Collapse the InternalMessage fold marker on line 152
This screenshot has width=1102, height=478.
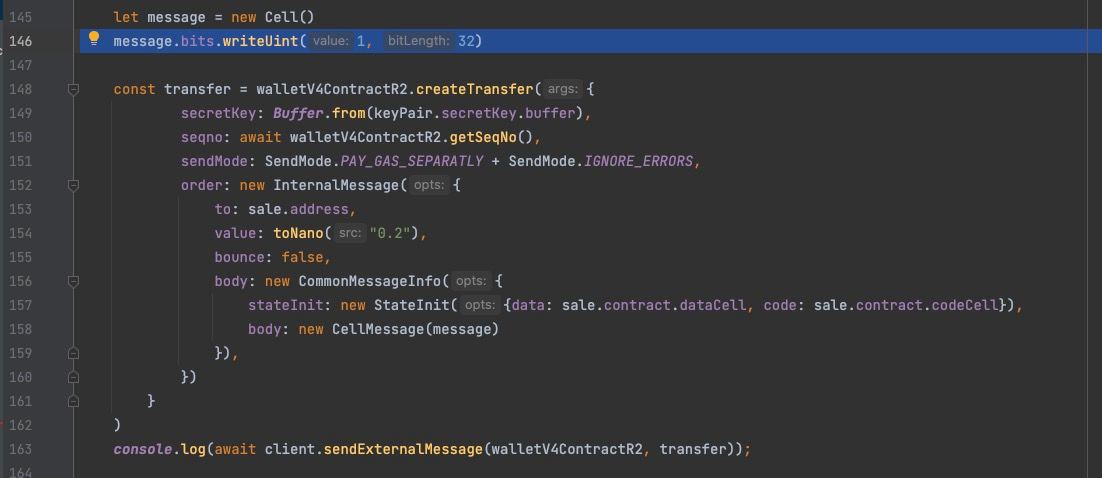tap(73, 185)
